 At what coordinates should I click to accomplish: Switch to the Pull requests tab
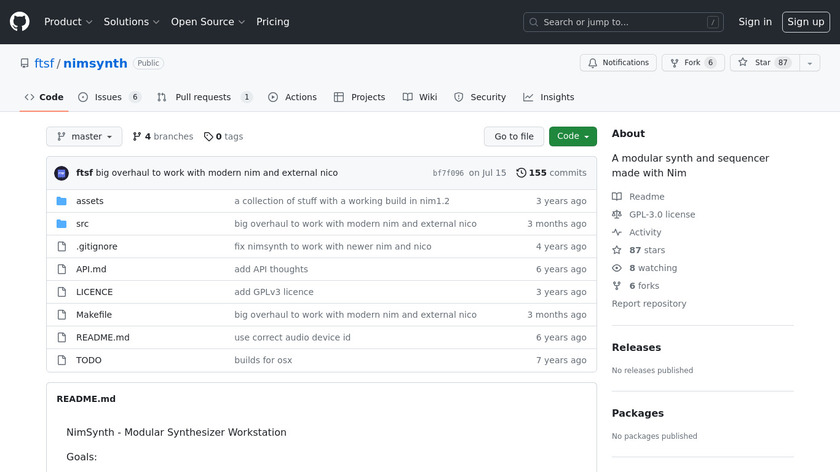coord(206,97)
